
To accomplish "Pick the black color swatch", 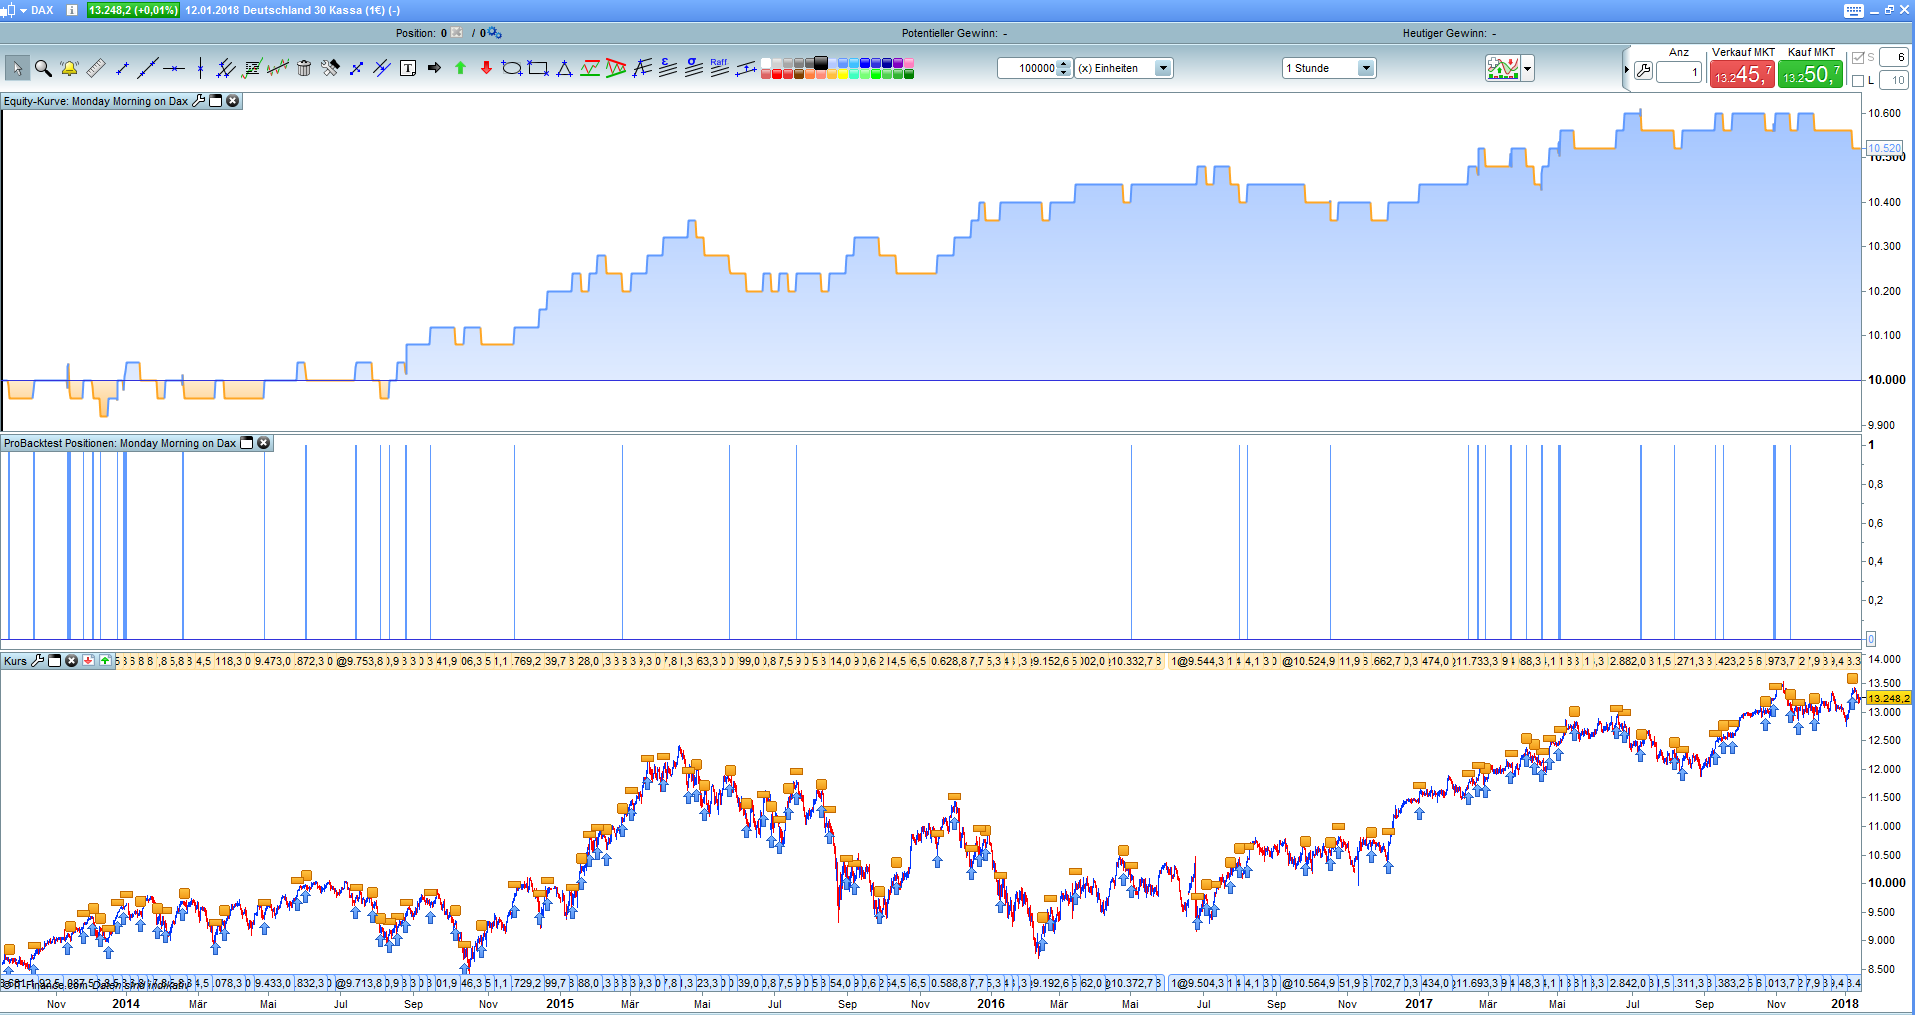I will coord(821,63).
